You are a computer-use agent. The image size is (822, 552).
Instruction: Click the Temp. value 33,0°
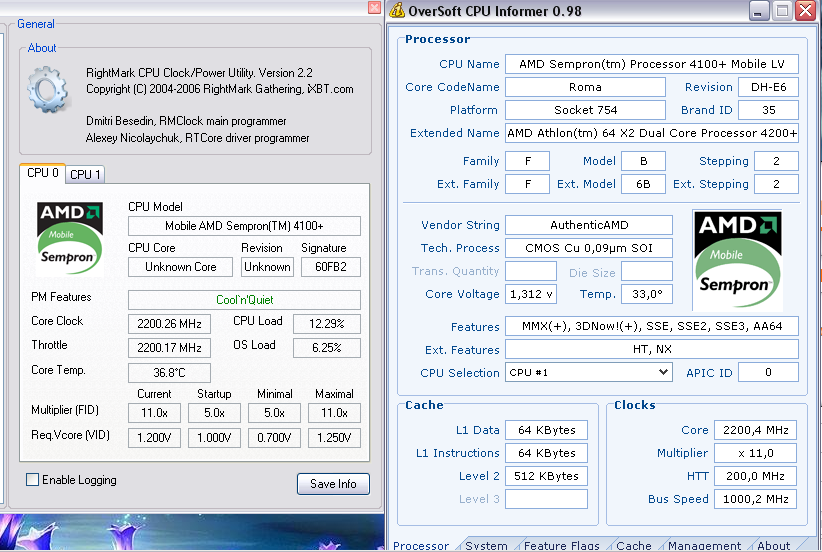click(x=647, y=294)
